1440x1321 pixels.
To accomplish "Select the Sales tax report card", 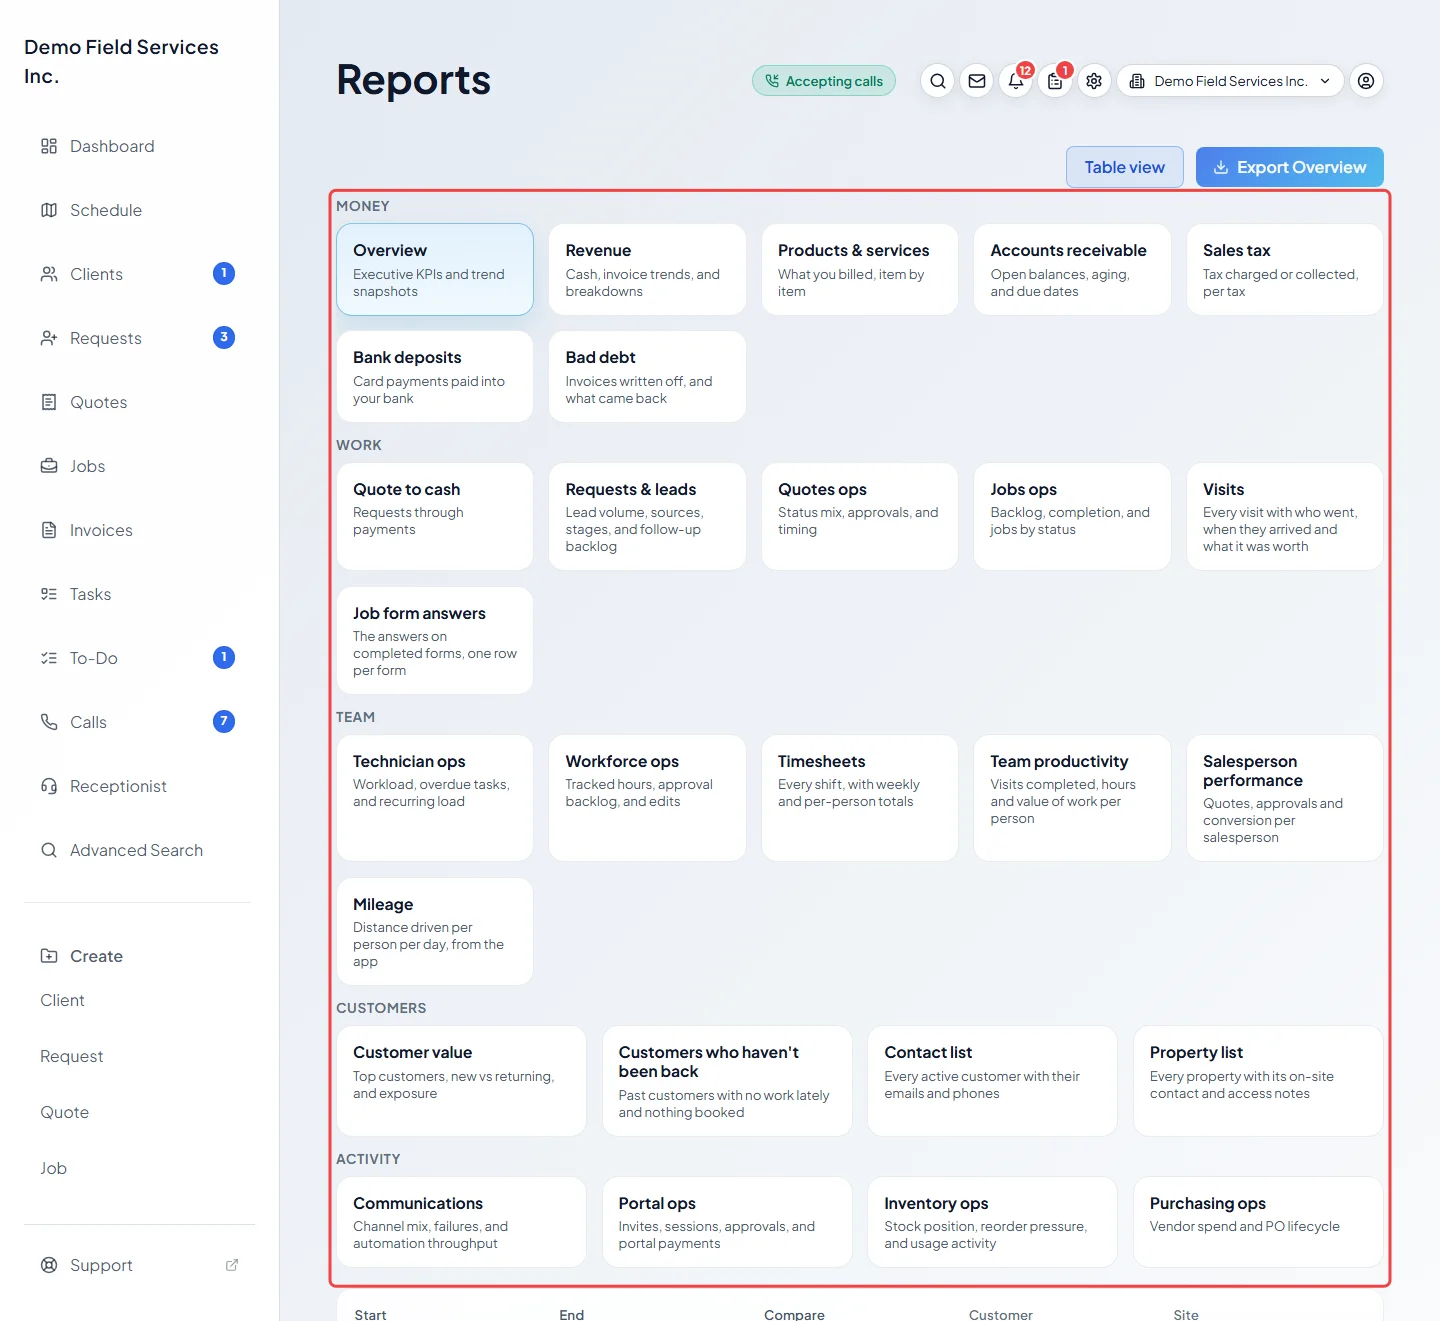I will [x=1285, y=269].
